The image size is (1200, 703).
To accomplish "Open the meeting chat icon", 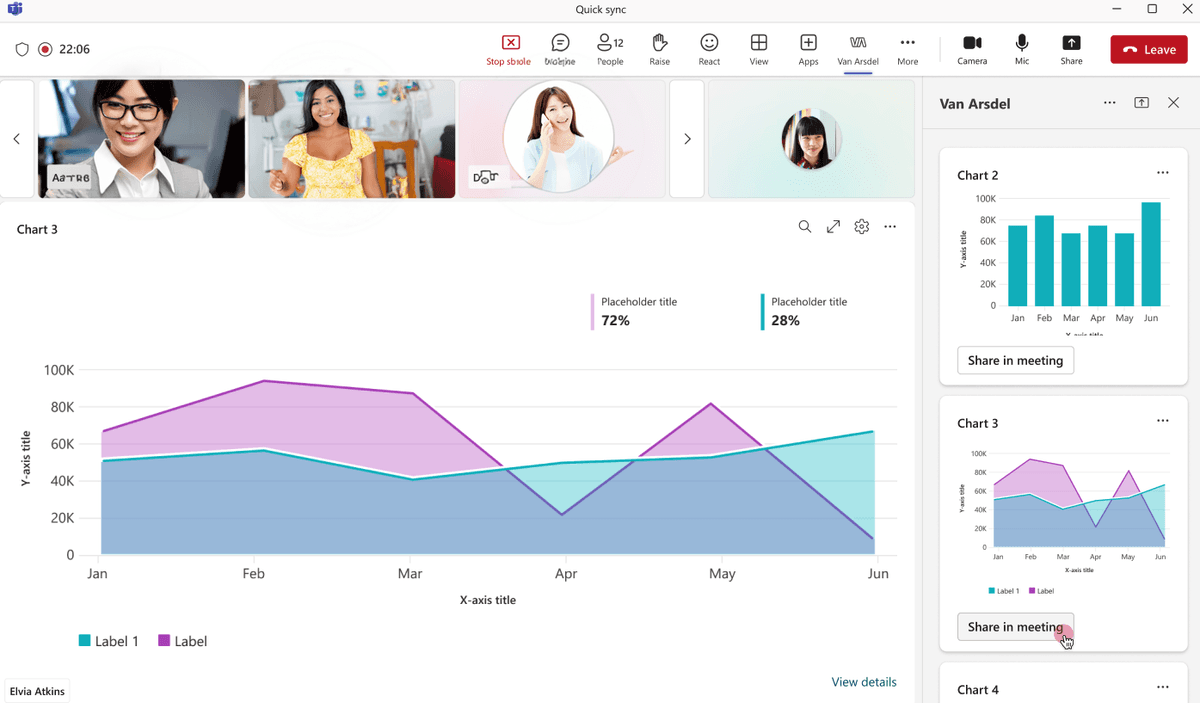I will click(x=560, y=49).
